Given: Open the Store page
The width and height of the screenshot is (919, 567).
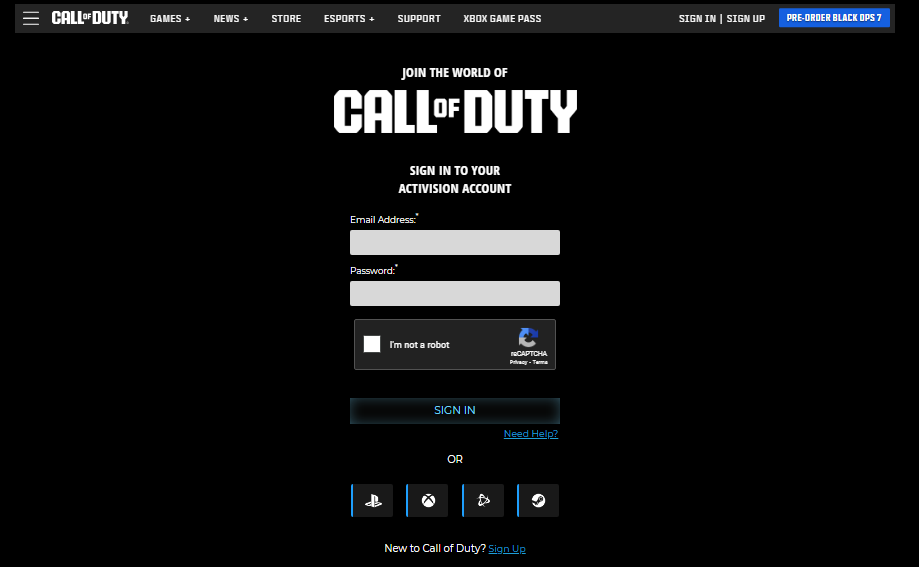Looking at the screenshot, I should click(x=286, y=19).
